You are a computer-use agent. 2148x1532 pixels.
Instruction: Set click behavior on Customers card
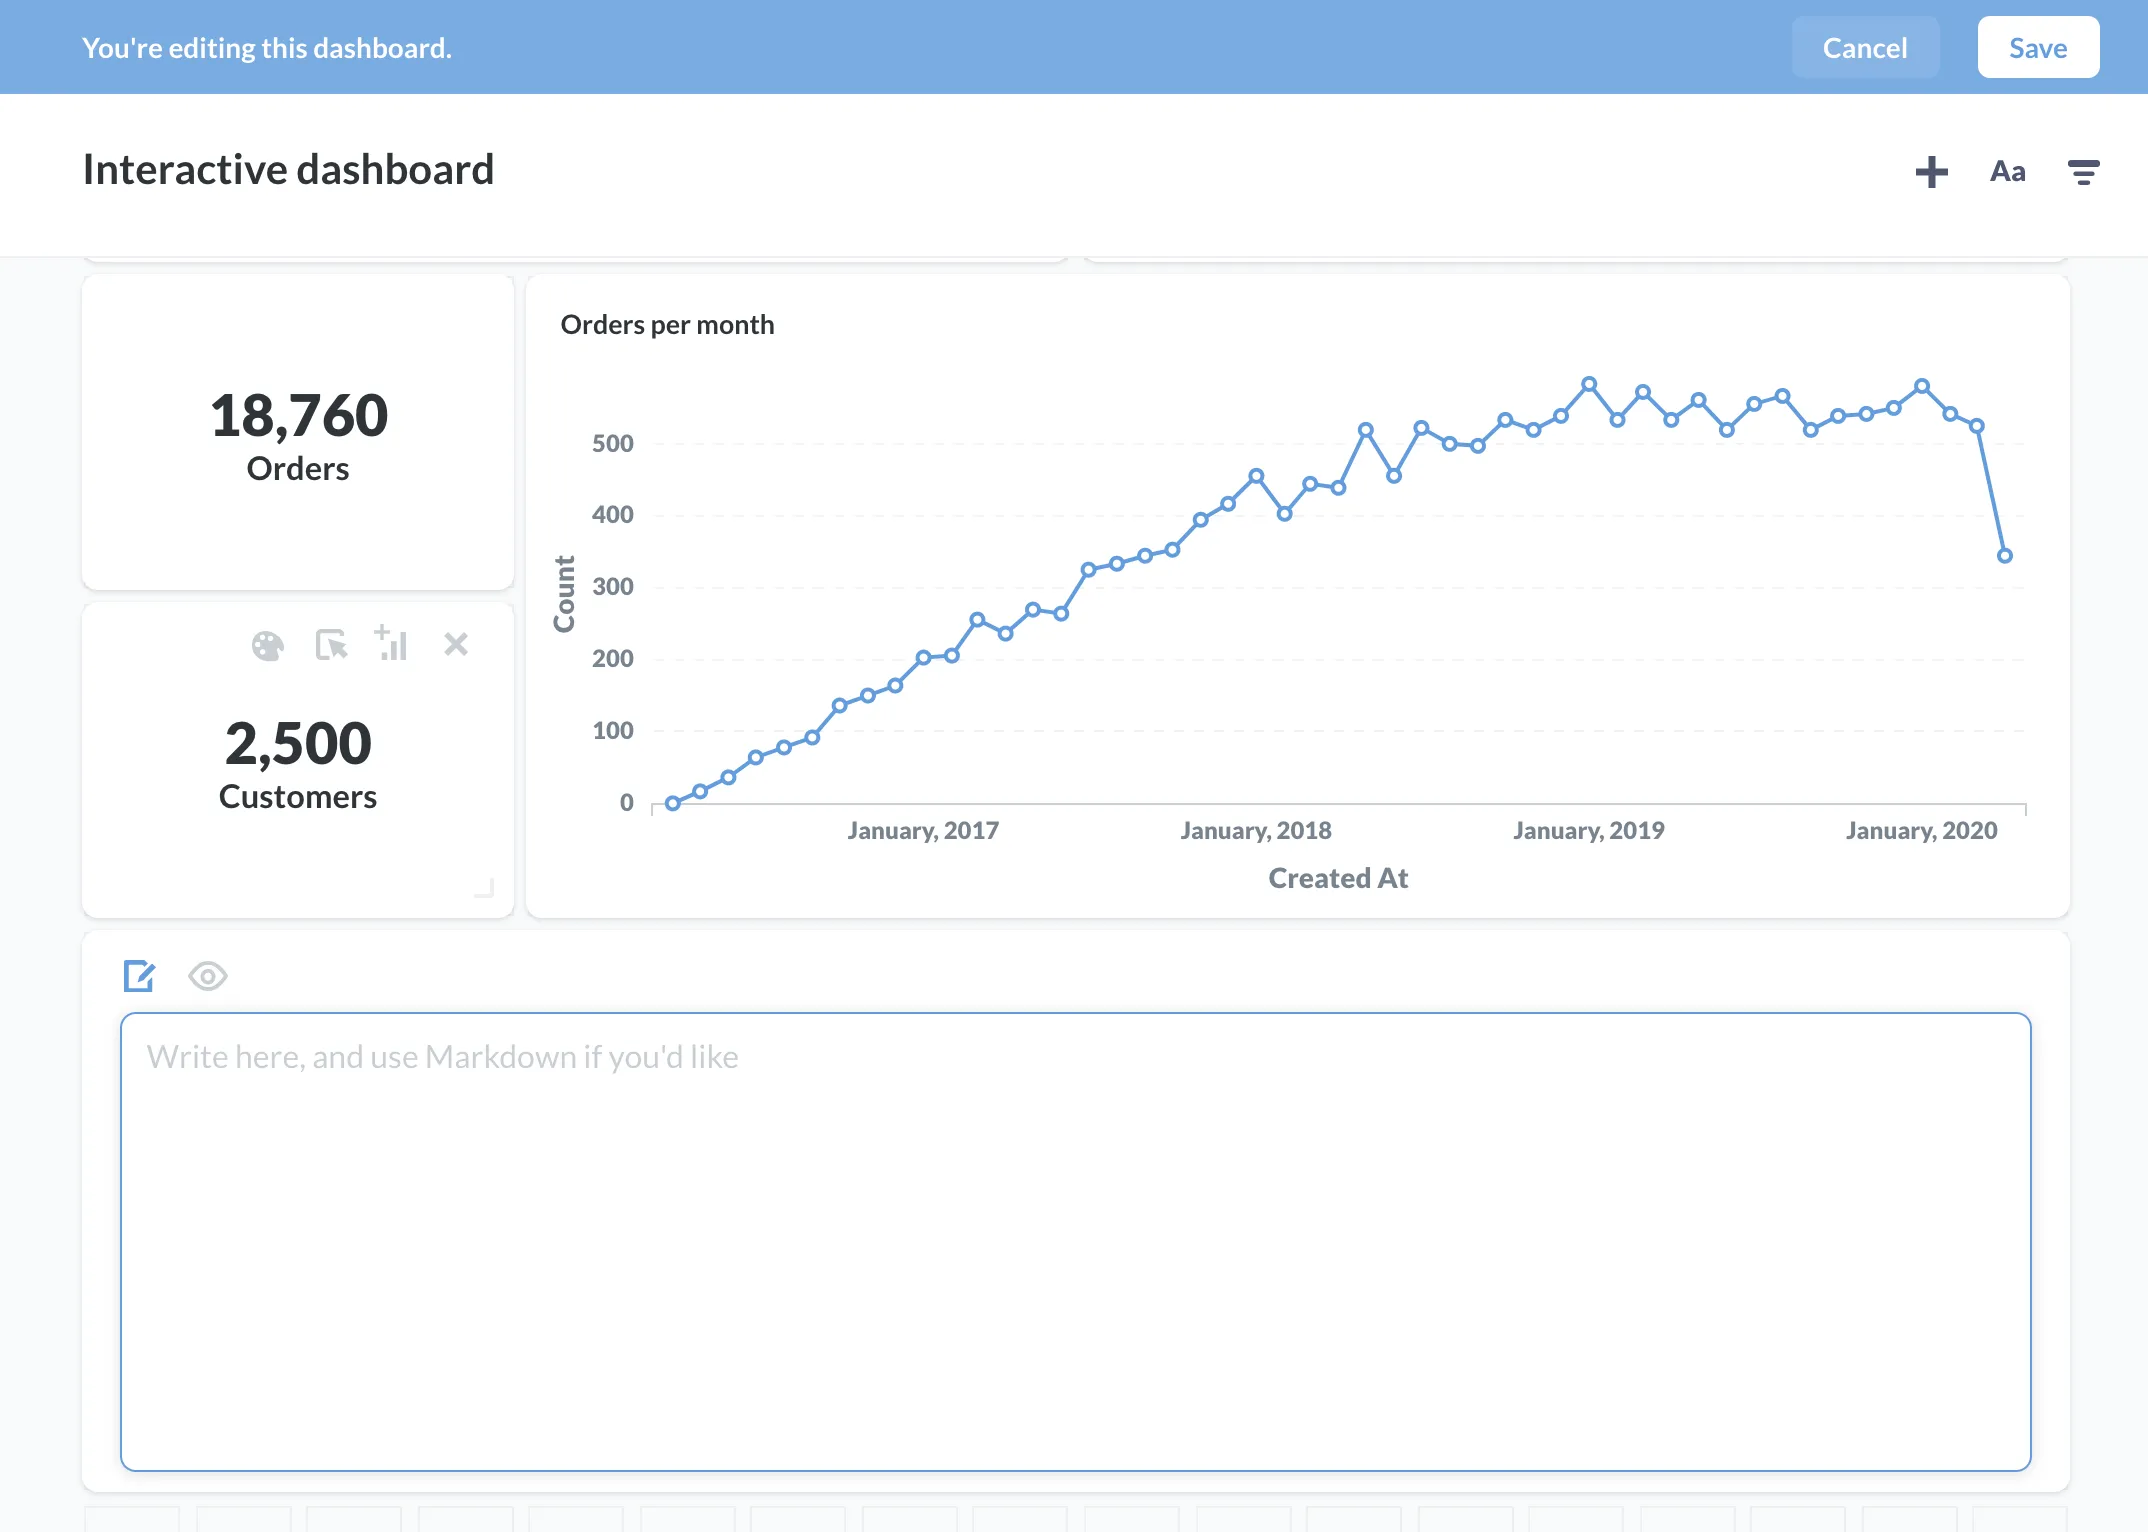pyautogui.click(x=331, y=645)
